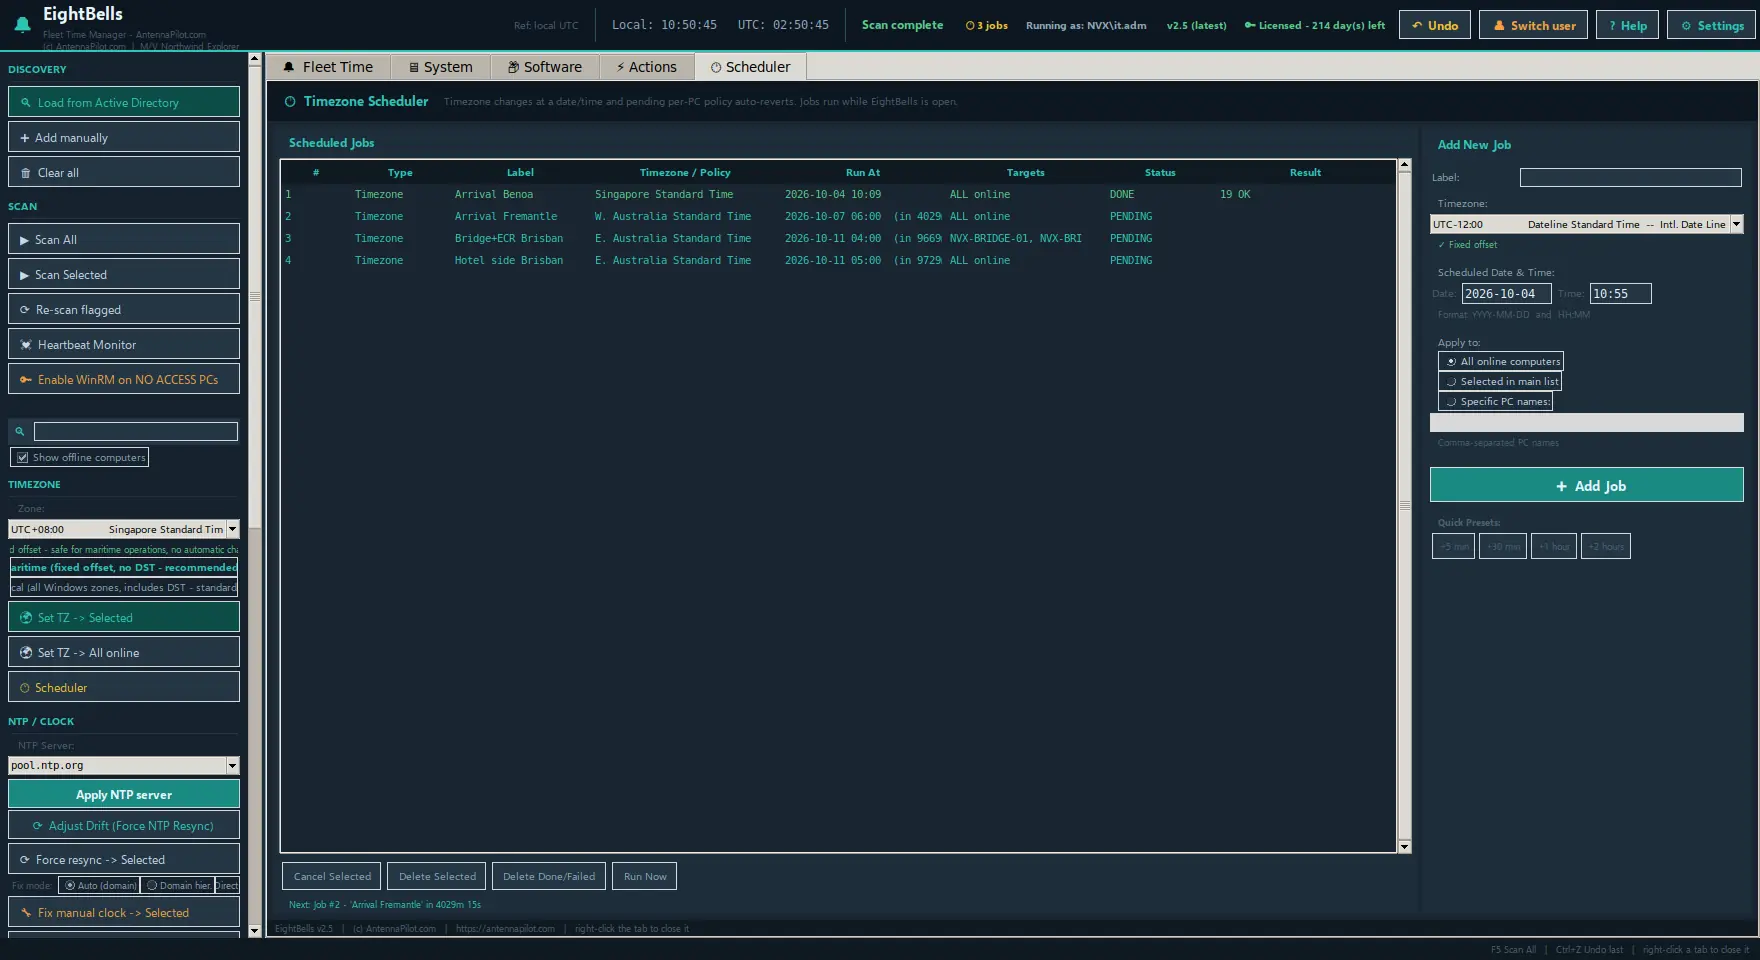1760x960 pixels.
Task: Re-scan flagged computers
Action: point(124,309)
